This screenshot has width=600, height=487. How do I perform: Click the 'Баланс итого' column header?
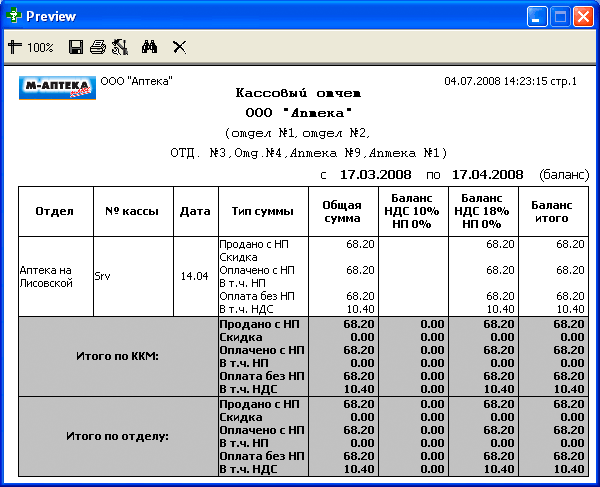552,212
